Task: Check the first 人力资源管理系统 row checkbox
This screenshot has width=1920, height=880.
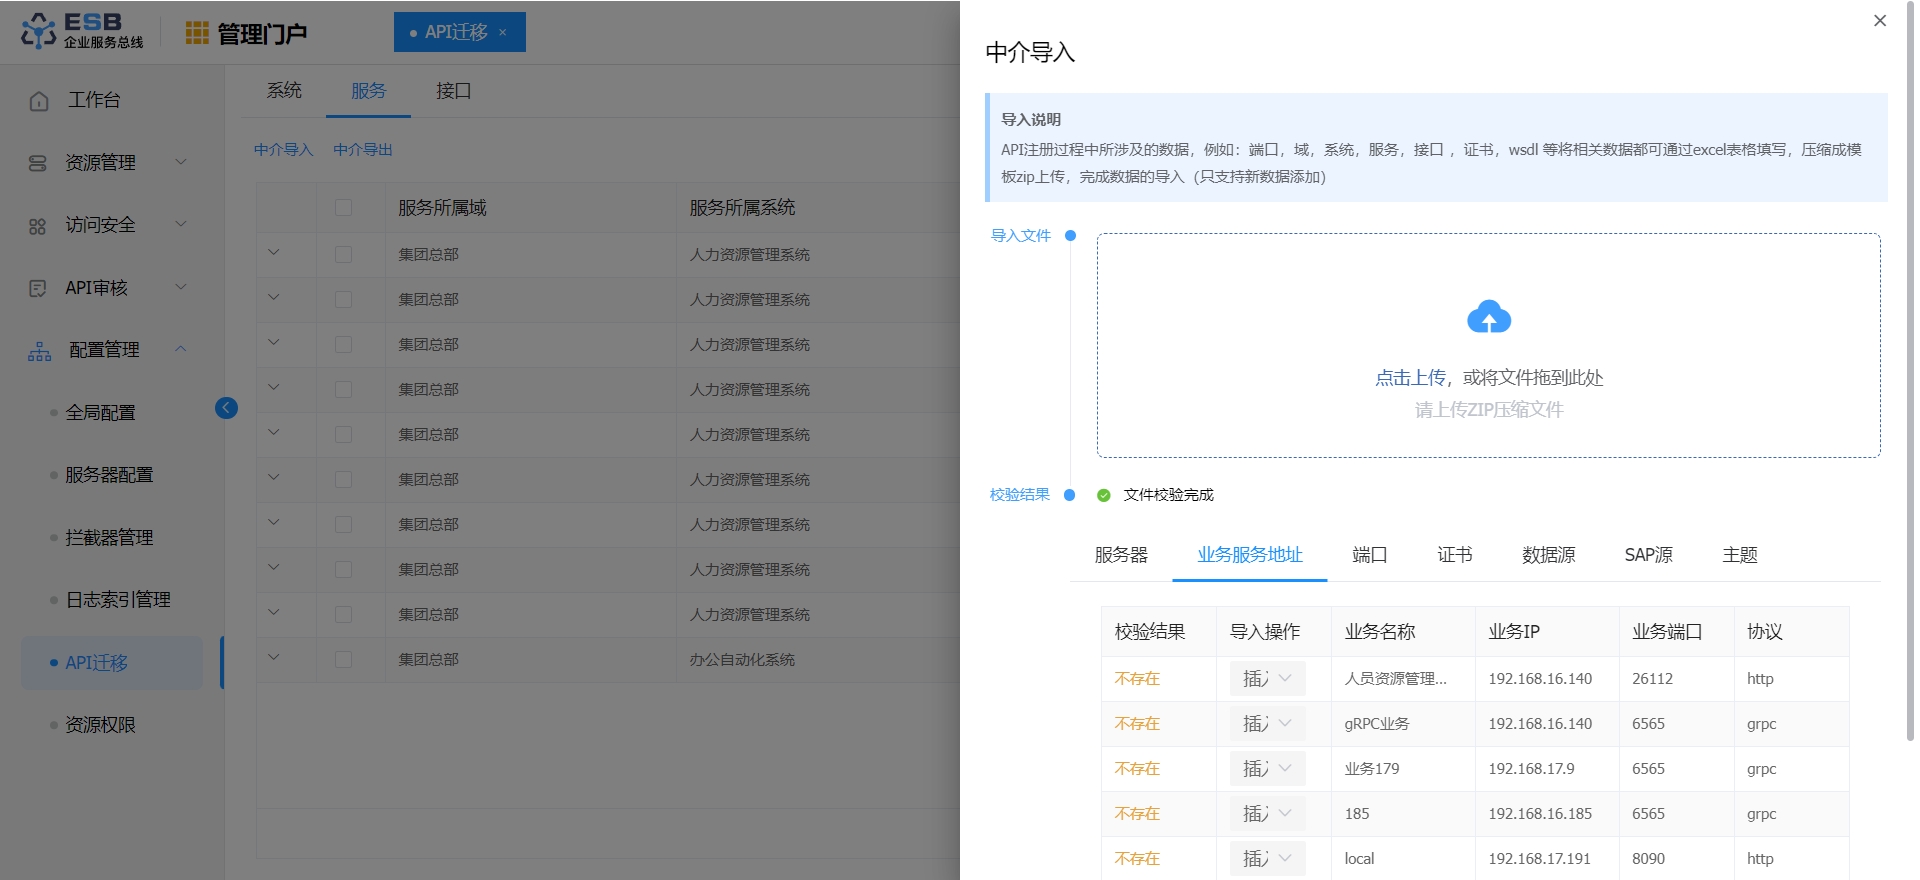Action: pyautogui.click(x=343, y=255)
